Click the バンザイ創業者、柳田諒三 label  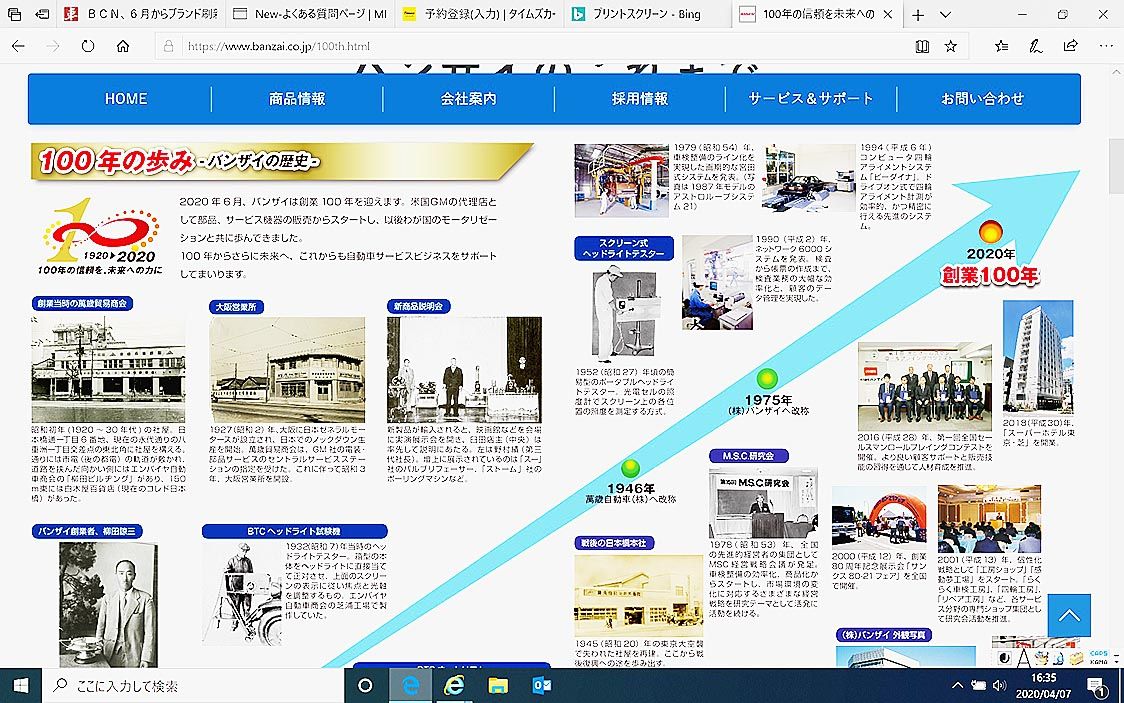87,531
